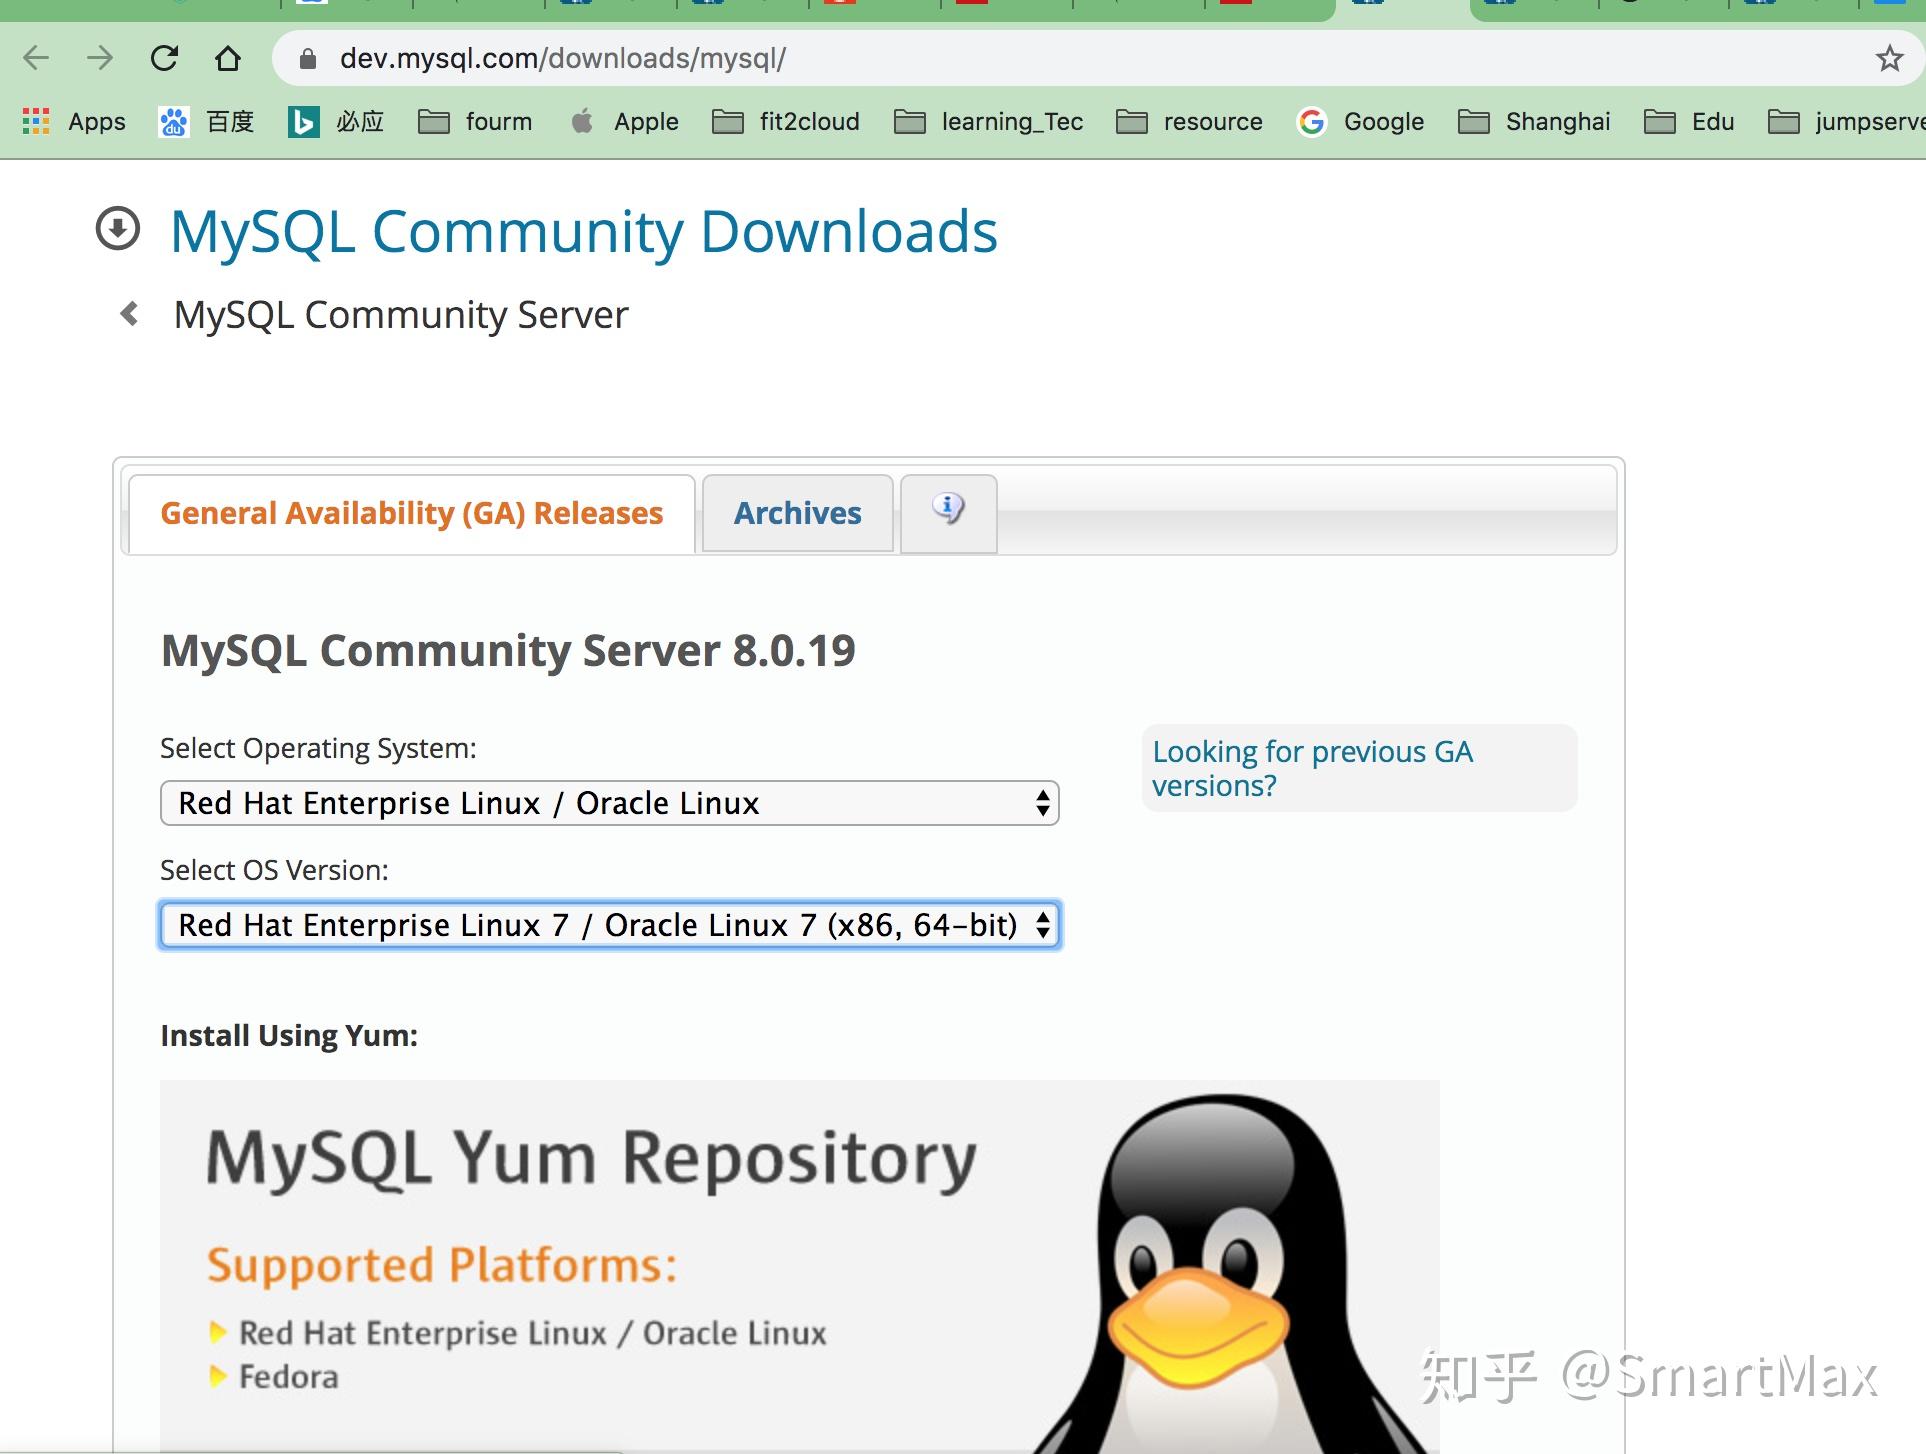Go back with the browser back arrow
1926x1454 pixels.
point(36,58)
